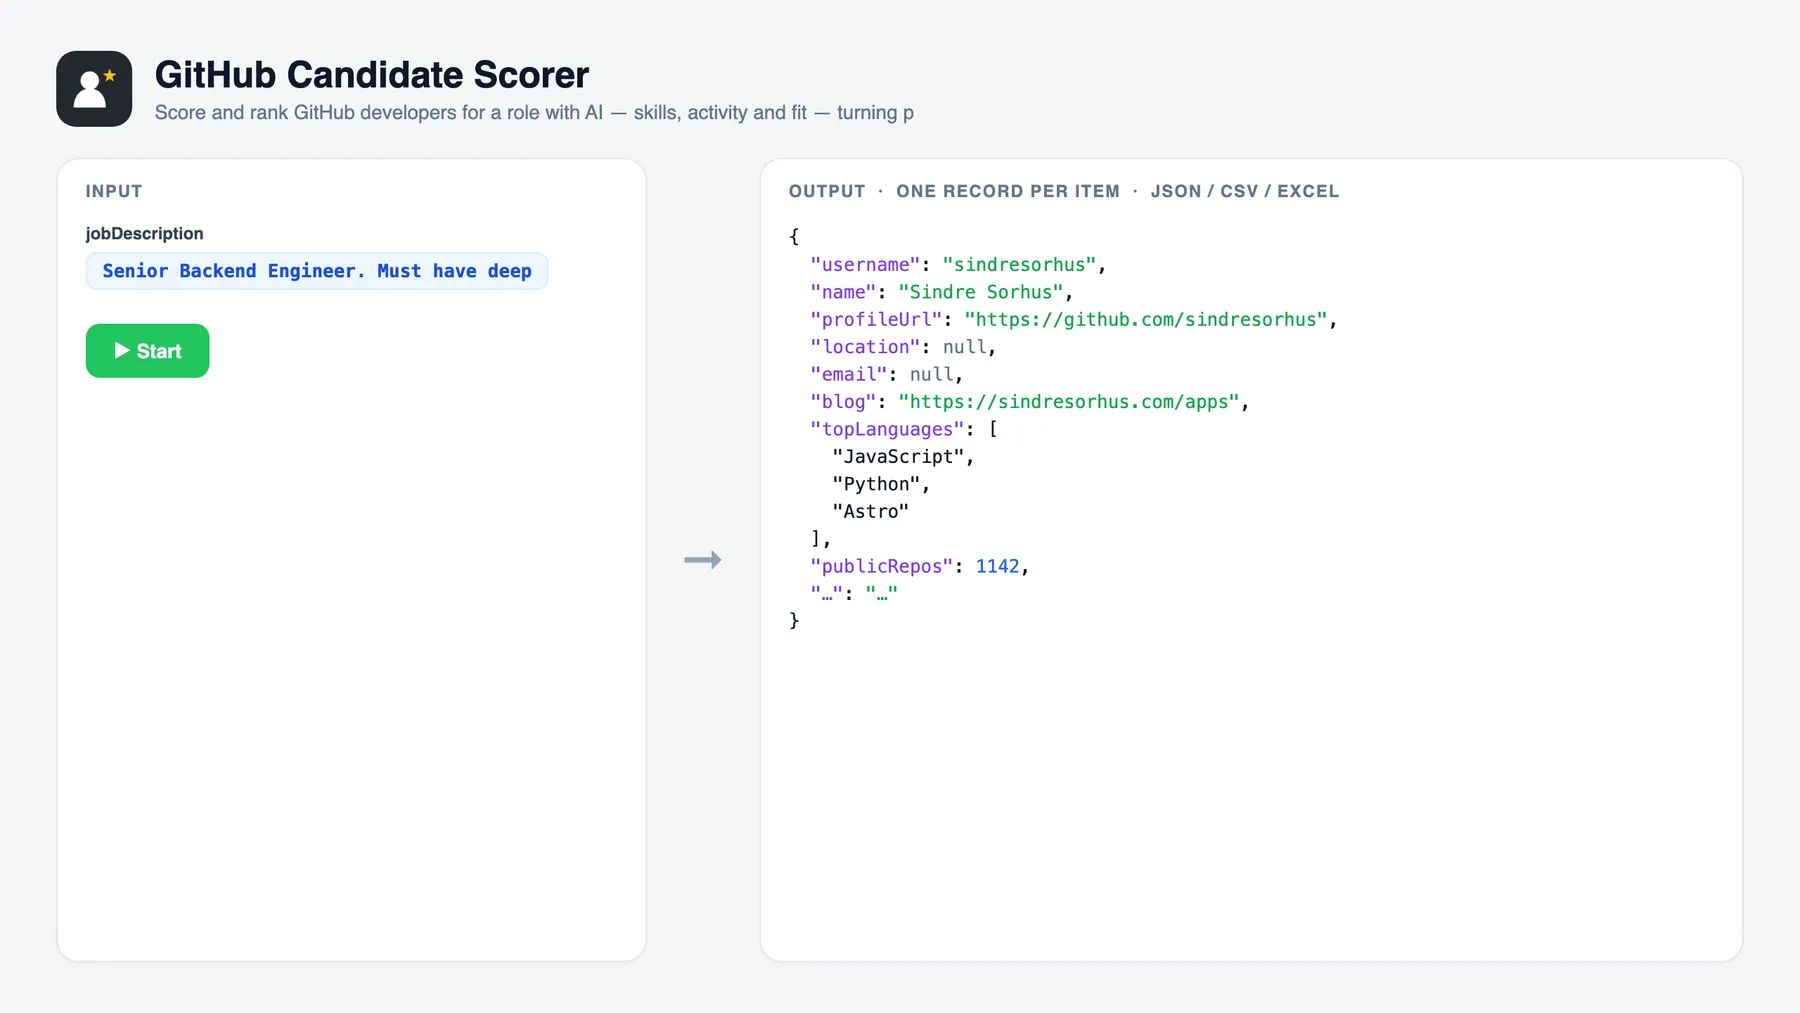Click the "JSON / CSV / EXCEL" label
The image size is (1800, 1013).
click(1244, 191)
